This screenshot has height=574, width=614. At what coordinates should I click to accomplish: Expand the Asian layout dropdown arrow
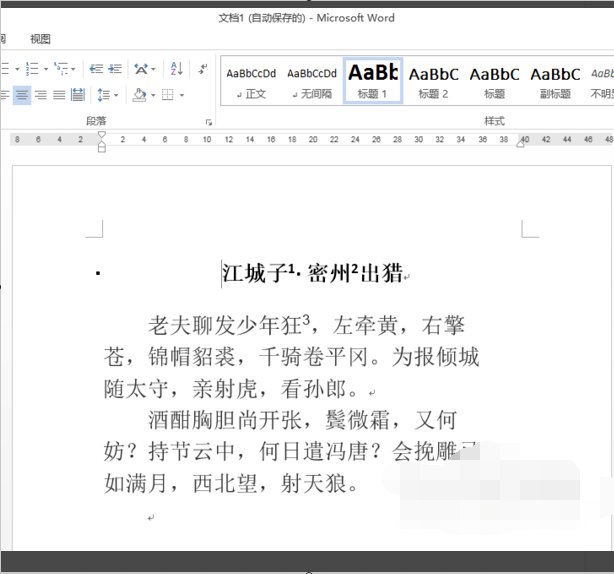pos(153,69)
